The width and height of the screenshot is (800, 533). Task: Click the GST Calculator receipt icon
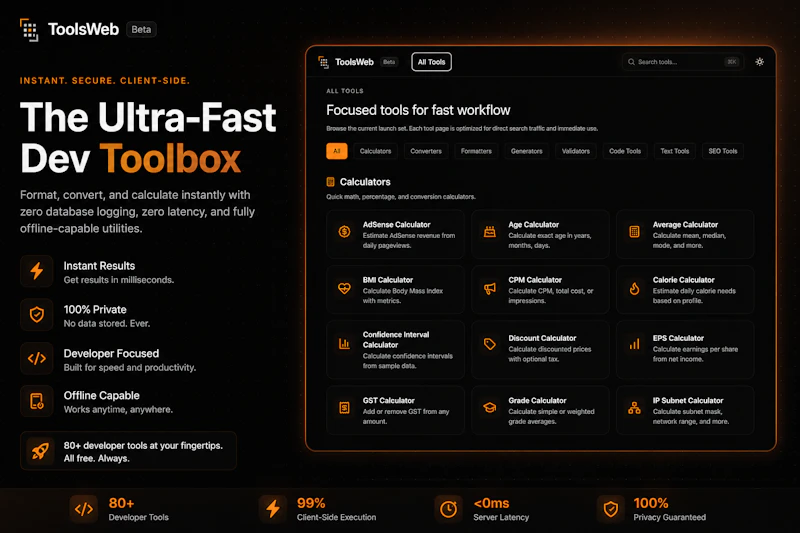[x=344, y=408]
